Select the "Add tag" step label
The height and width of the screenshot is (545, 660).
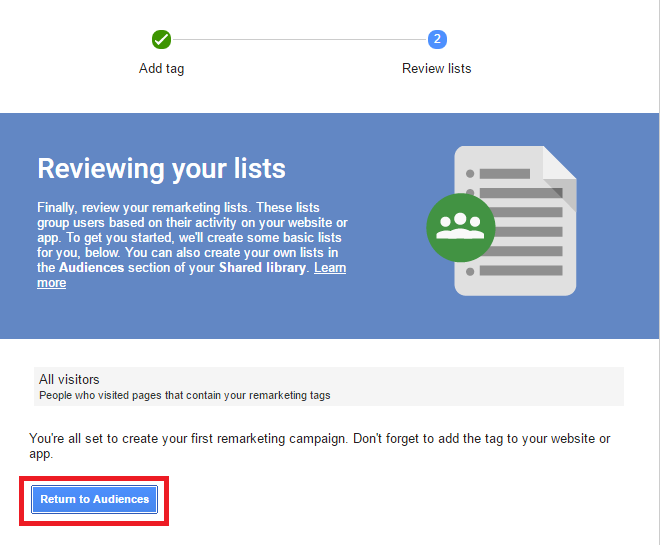point(161,69)
